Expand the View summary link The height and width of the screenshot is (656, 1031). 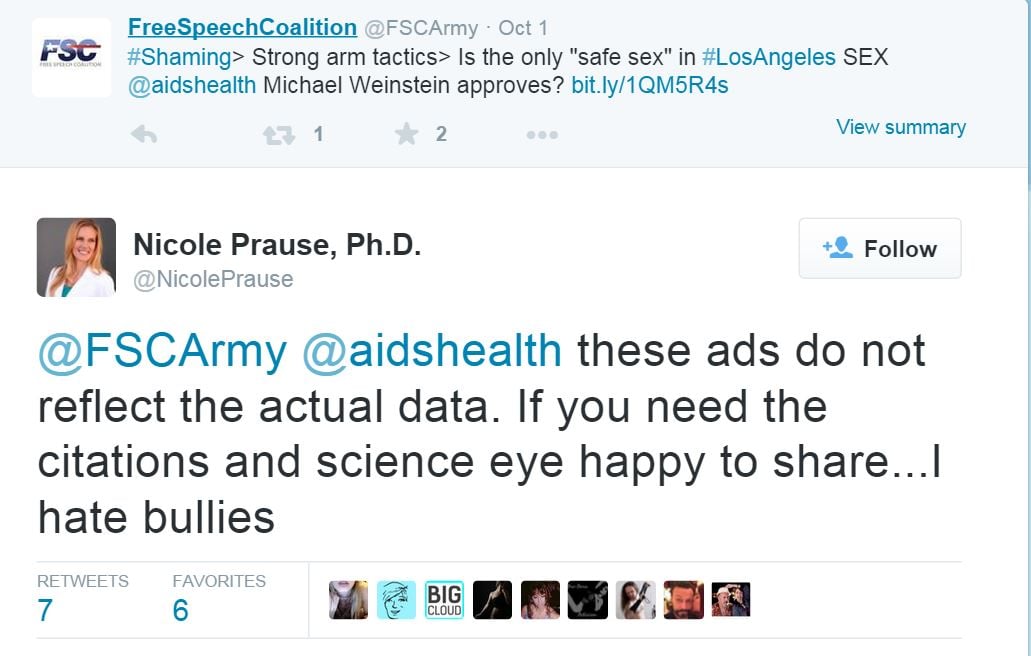[900, 127]
